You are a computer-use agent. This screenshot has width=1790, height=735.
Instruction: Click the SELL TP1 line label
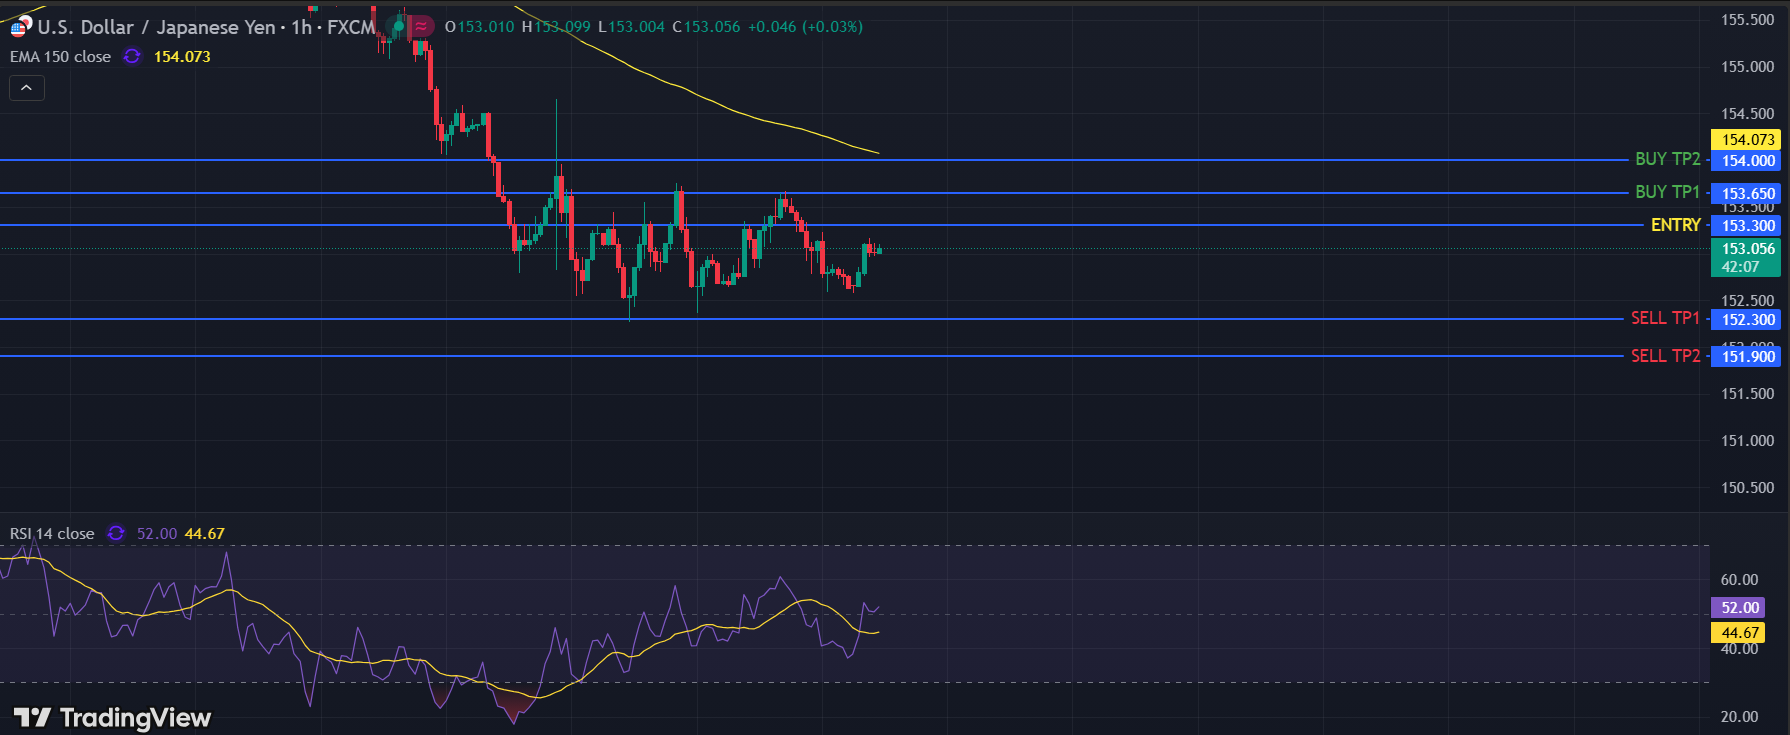[x=1665, y=318]
